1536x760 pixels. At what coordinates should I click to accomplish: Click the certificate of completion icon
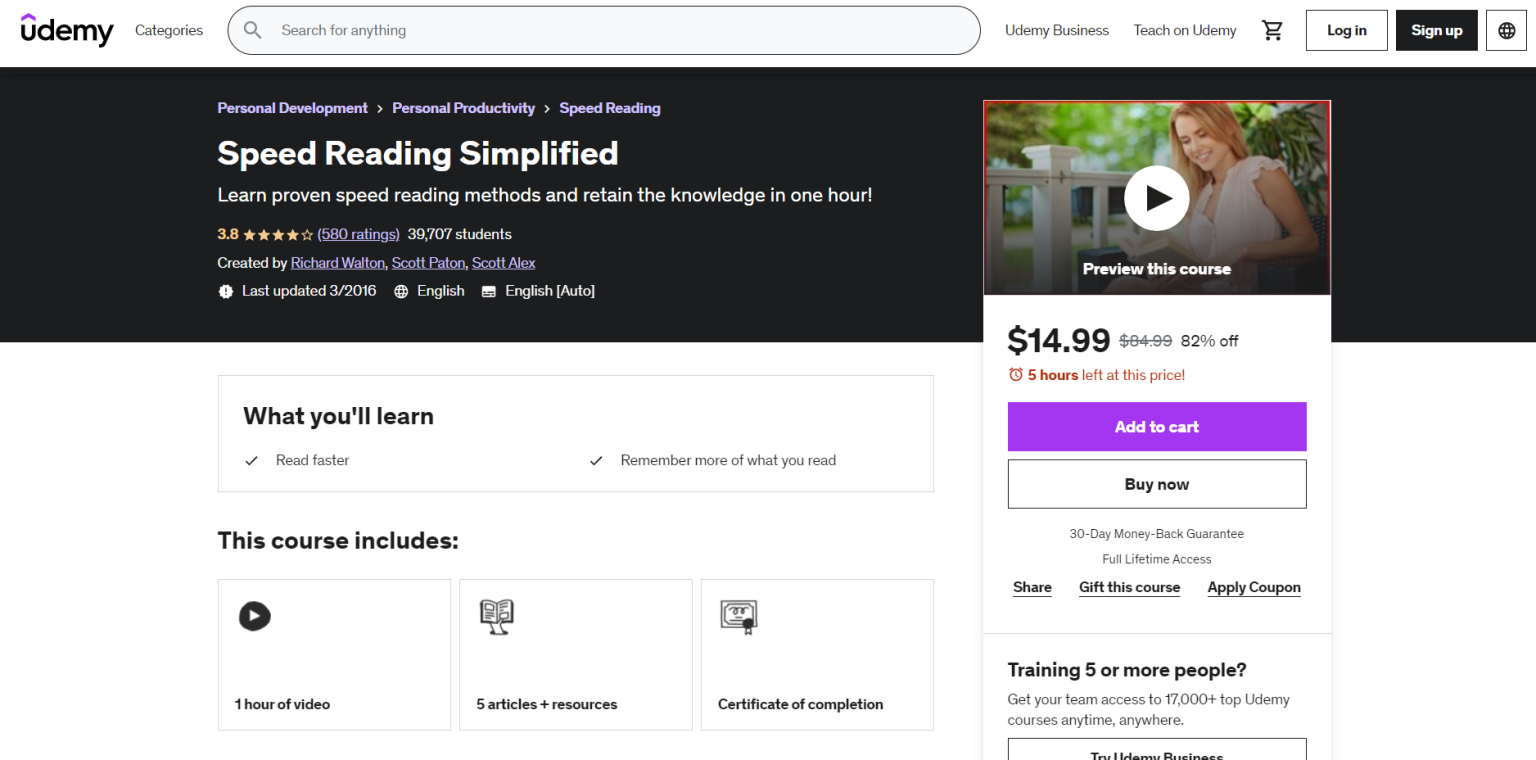point(739,616)
